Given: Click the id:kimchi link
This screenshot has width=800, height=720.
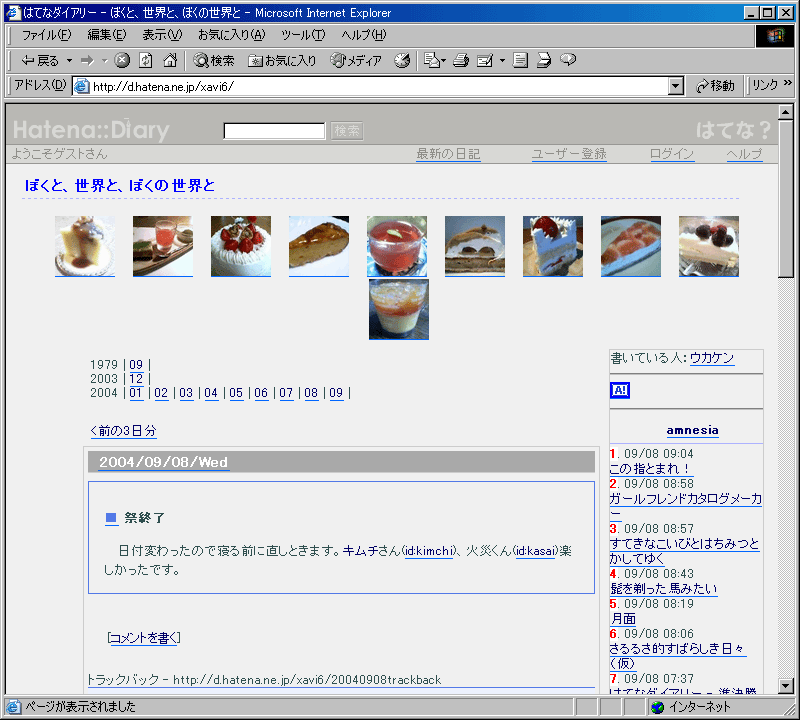Looking at the screenshot, I should [429, 551].
